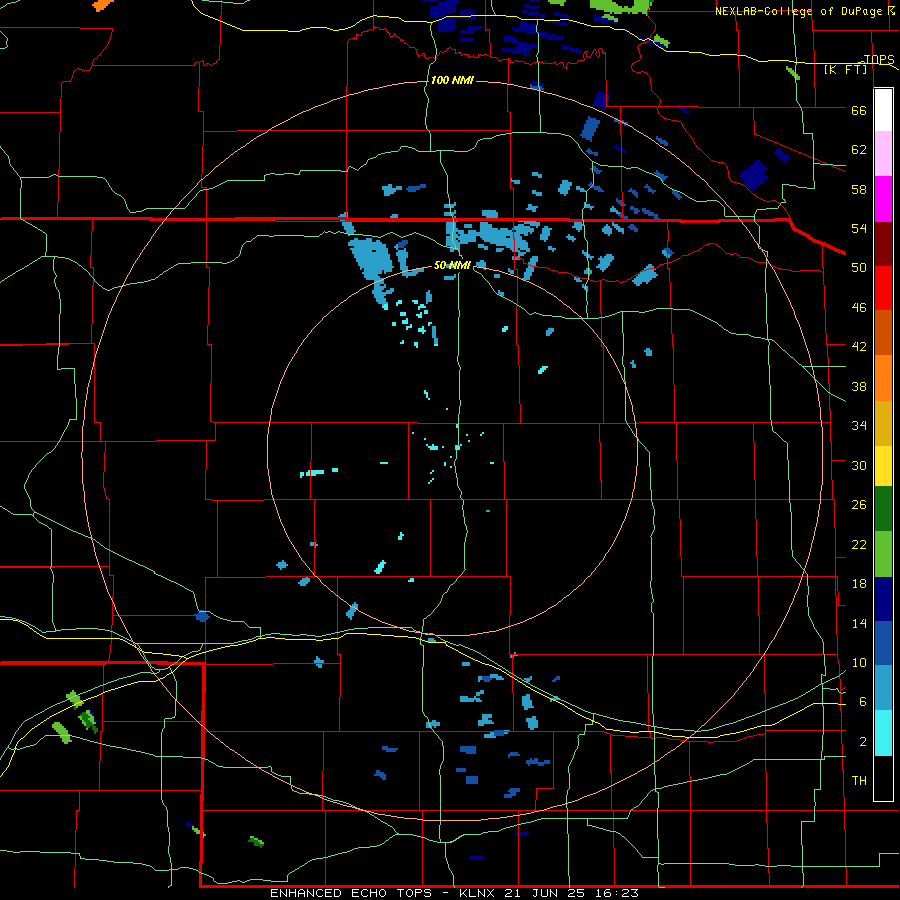Select the "KLNX" radar site identifier

click(479, 893)
